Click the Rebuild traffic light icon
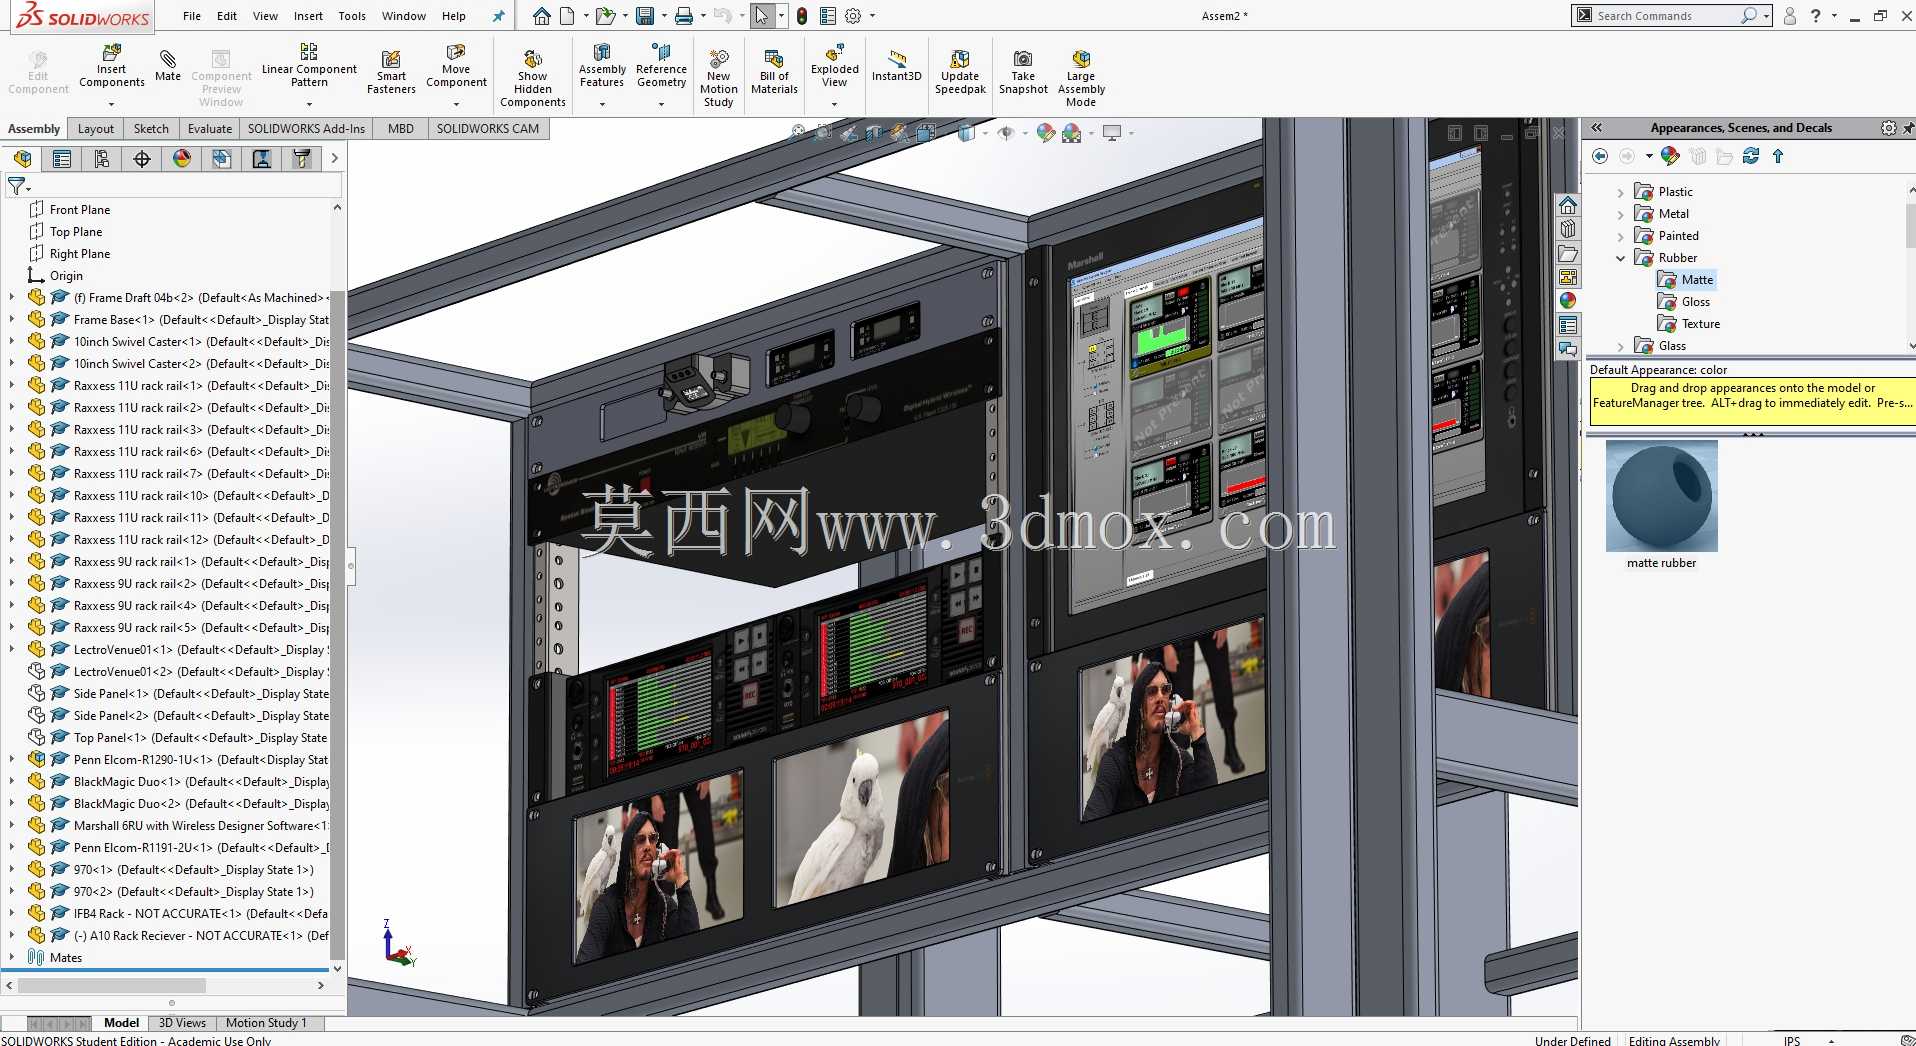Screen dimensions: 1916x1046 [x=801, y=16]
